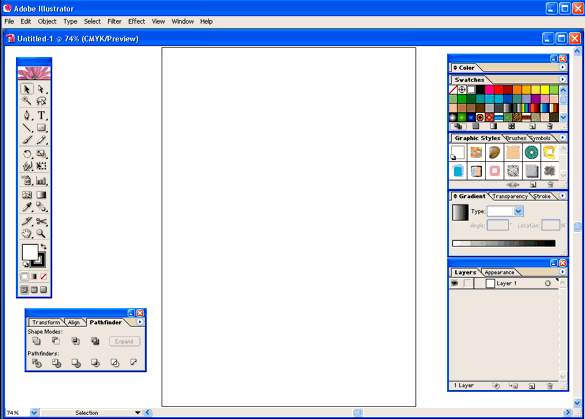Screen dimensions: 585x419
Task: Choose the Blend tool
Action: click(x=41, y=207)
